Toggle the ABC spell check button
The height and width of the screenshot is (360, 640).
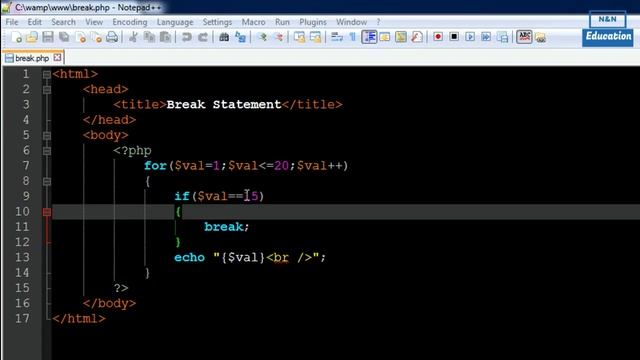point(524,37)
